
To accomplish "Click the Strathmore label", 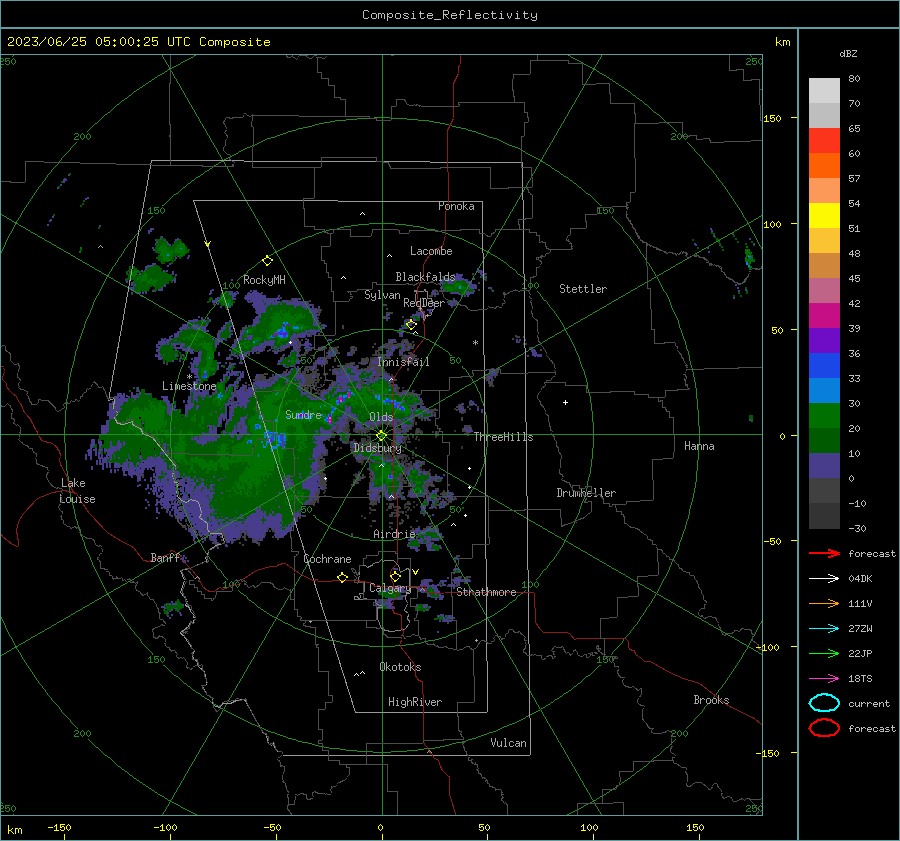I will tap(486, 592).
